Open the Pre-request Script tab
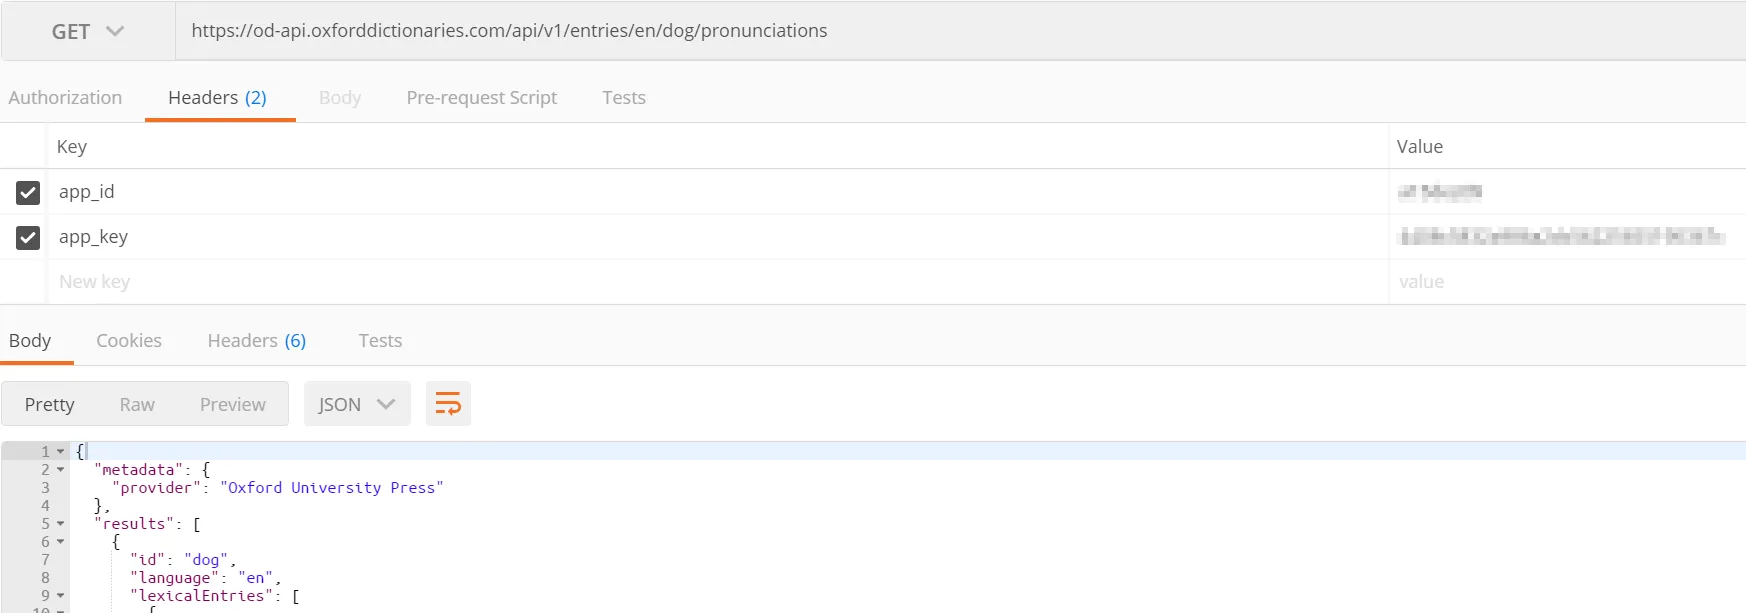This screenshot has width=1746, height=613. (481, 98)
